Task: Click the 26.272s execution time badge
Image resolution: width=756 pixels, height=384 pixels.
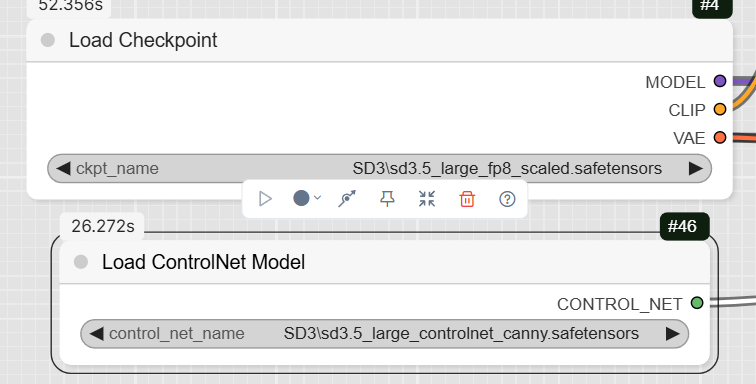Action: [103, 226]
